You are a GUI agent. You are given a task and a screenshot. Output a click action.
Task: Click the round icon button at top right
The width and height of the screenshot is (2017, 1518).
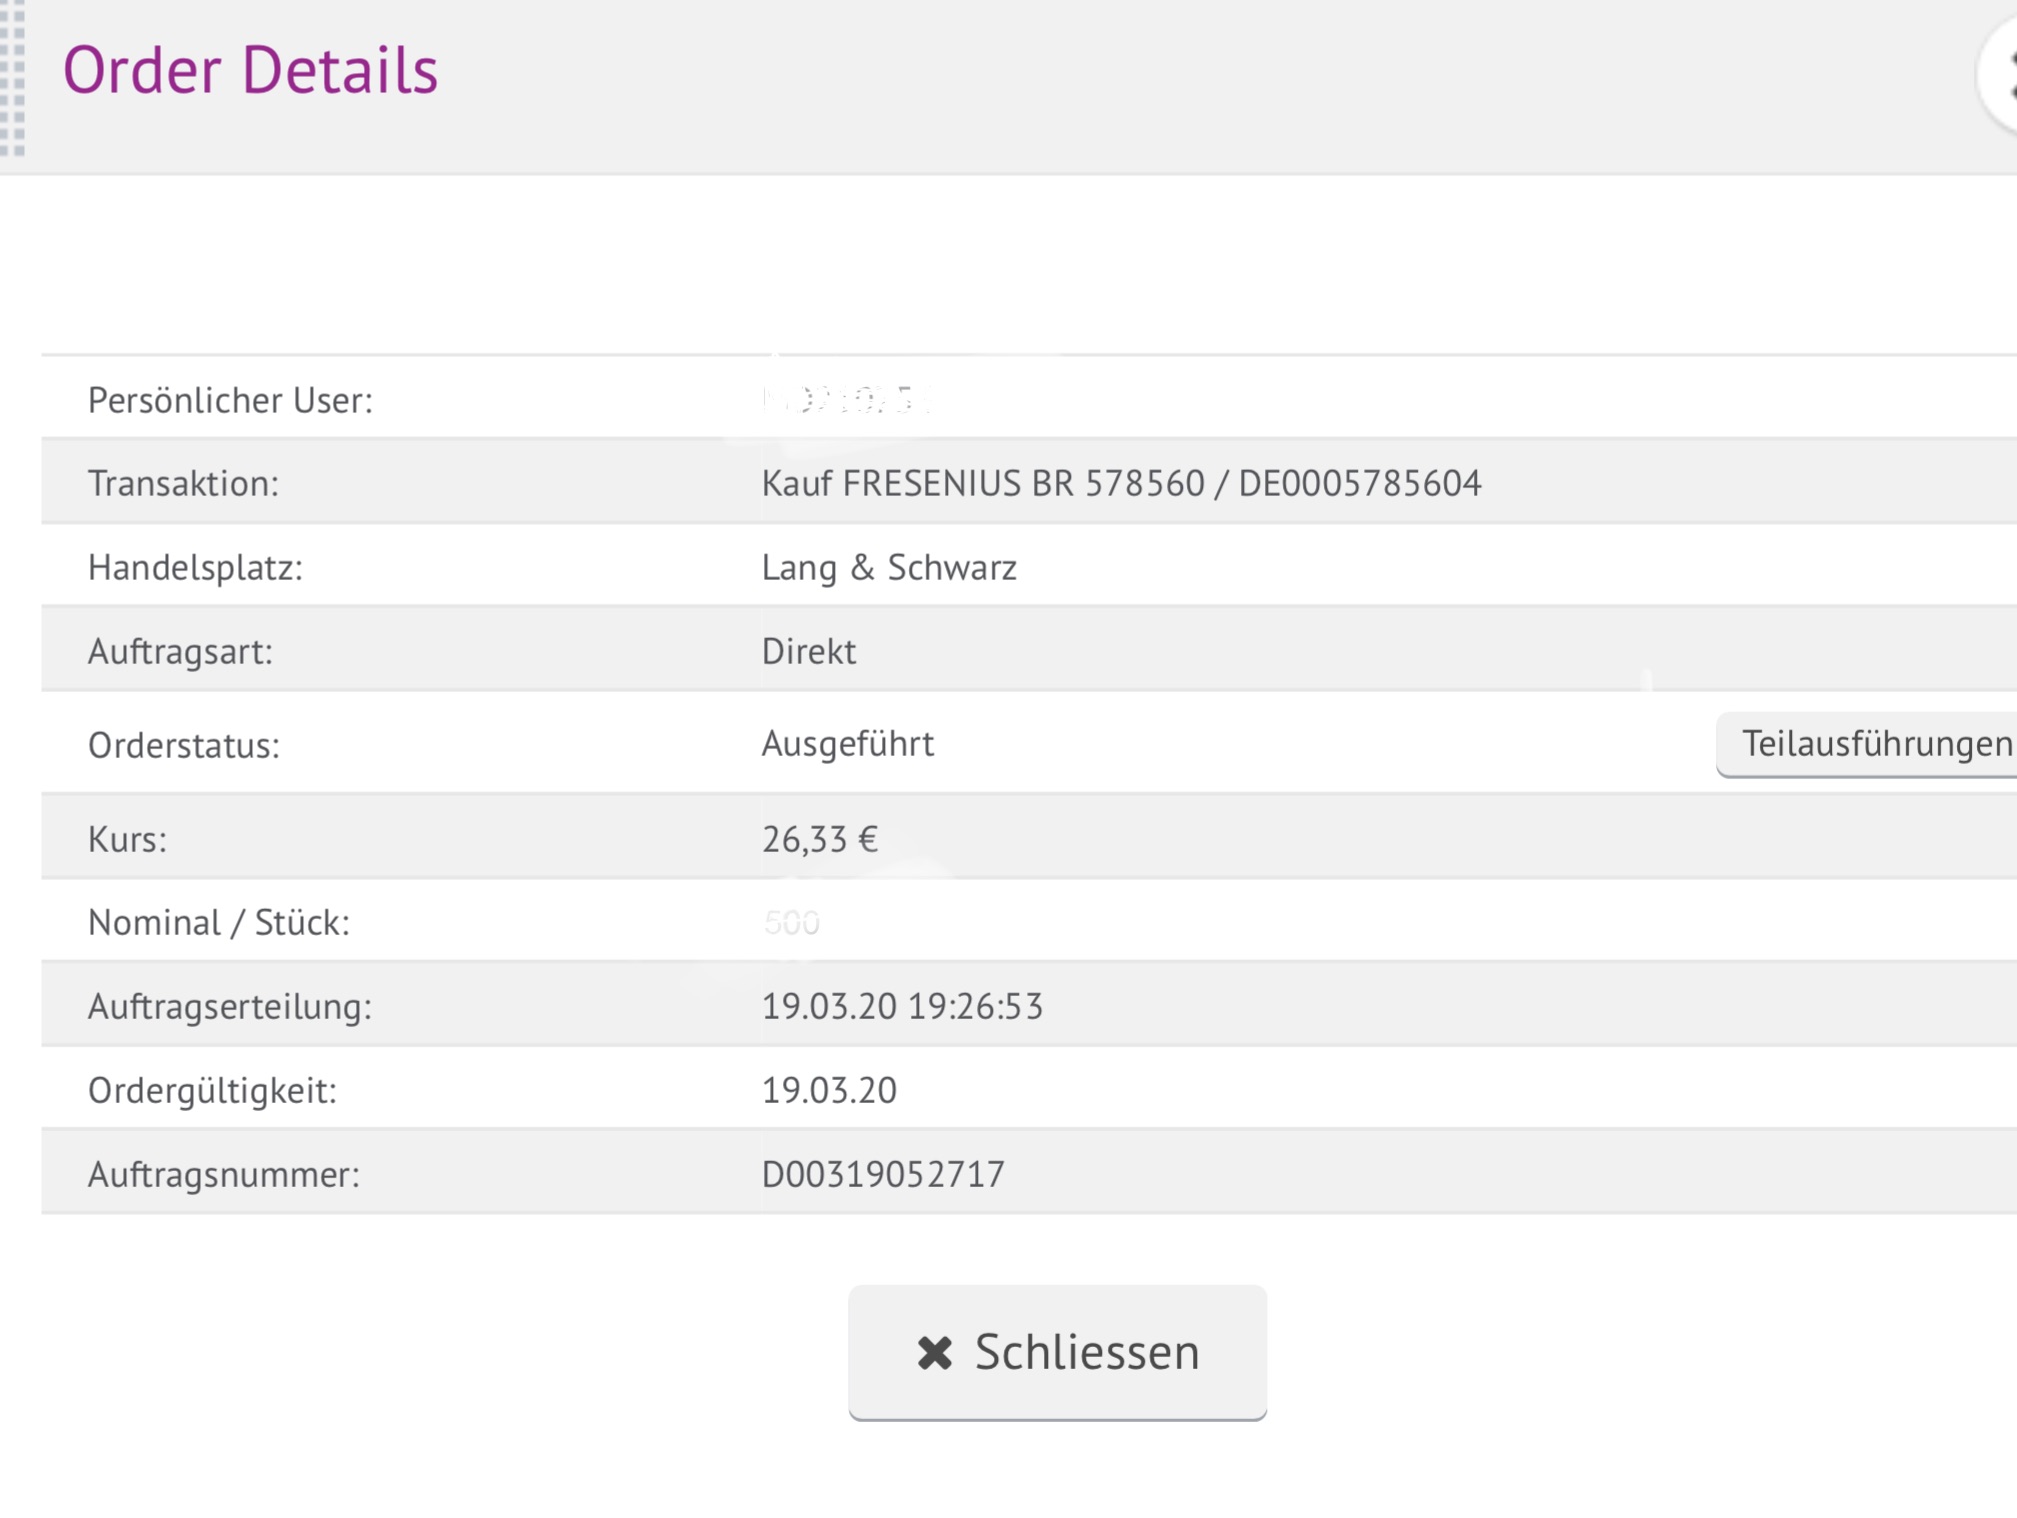2000,76
